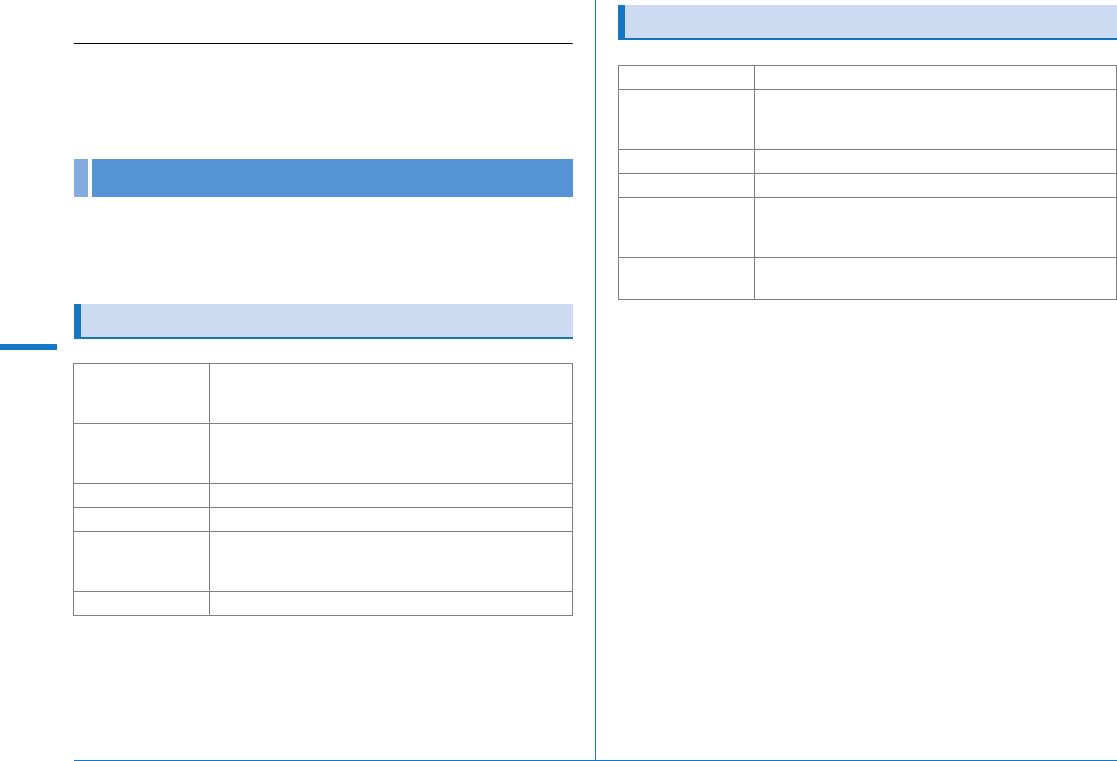This screenshot has height=761, width=1117.
Task: Click second row's right cell in right table
Action: 934,119
